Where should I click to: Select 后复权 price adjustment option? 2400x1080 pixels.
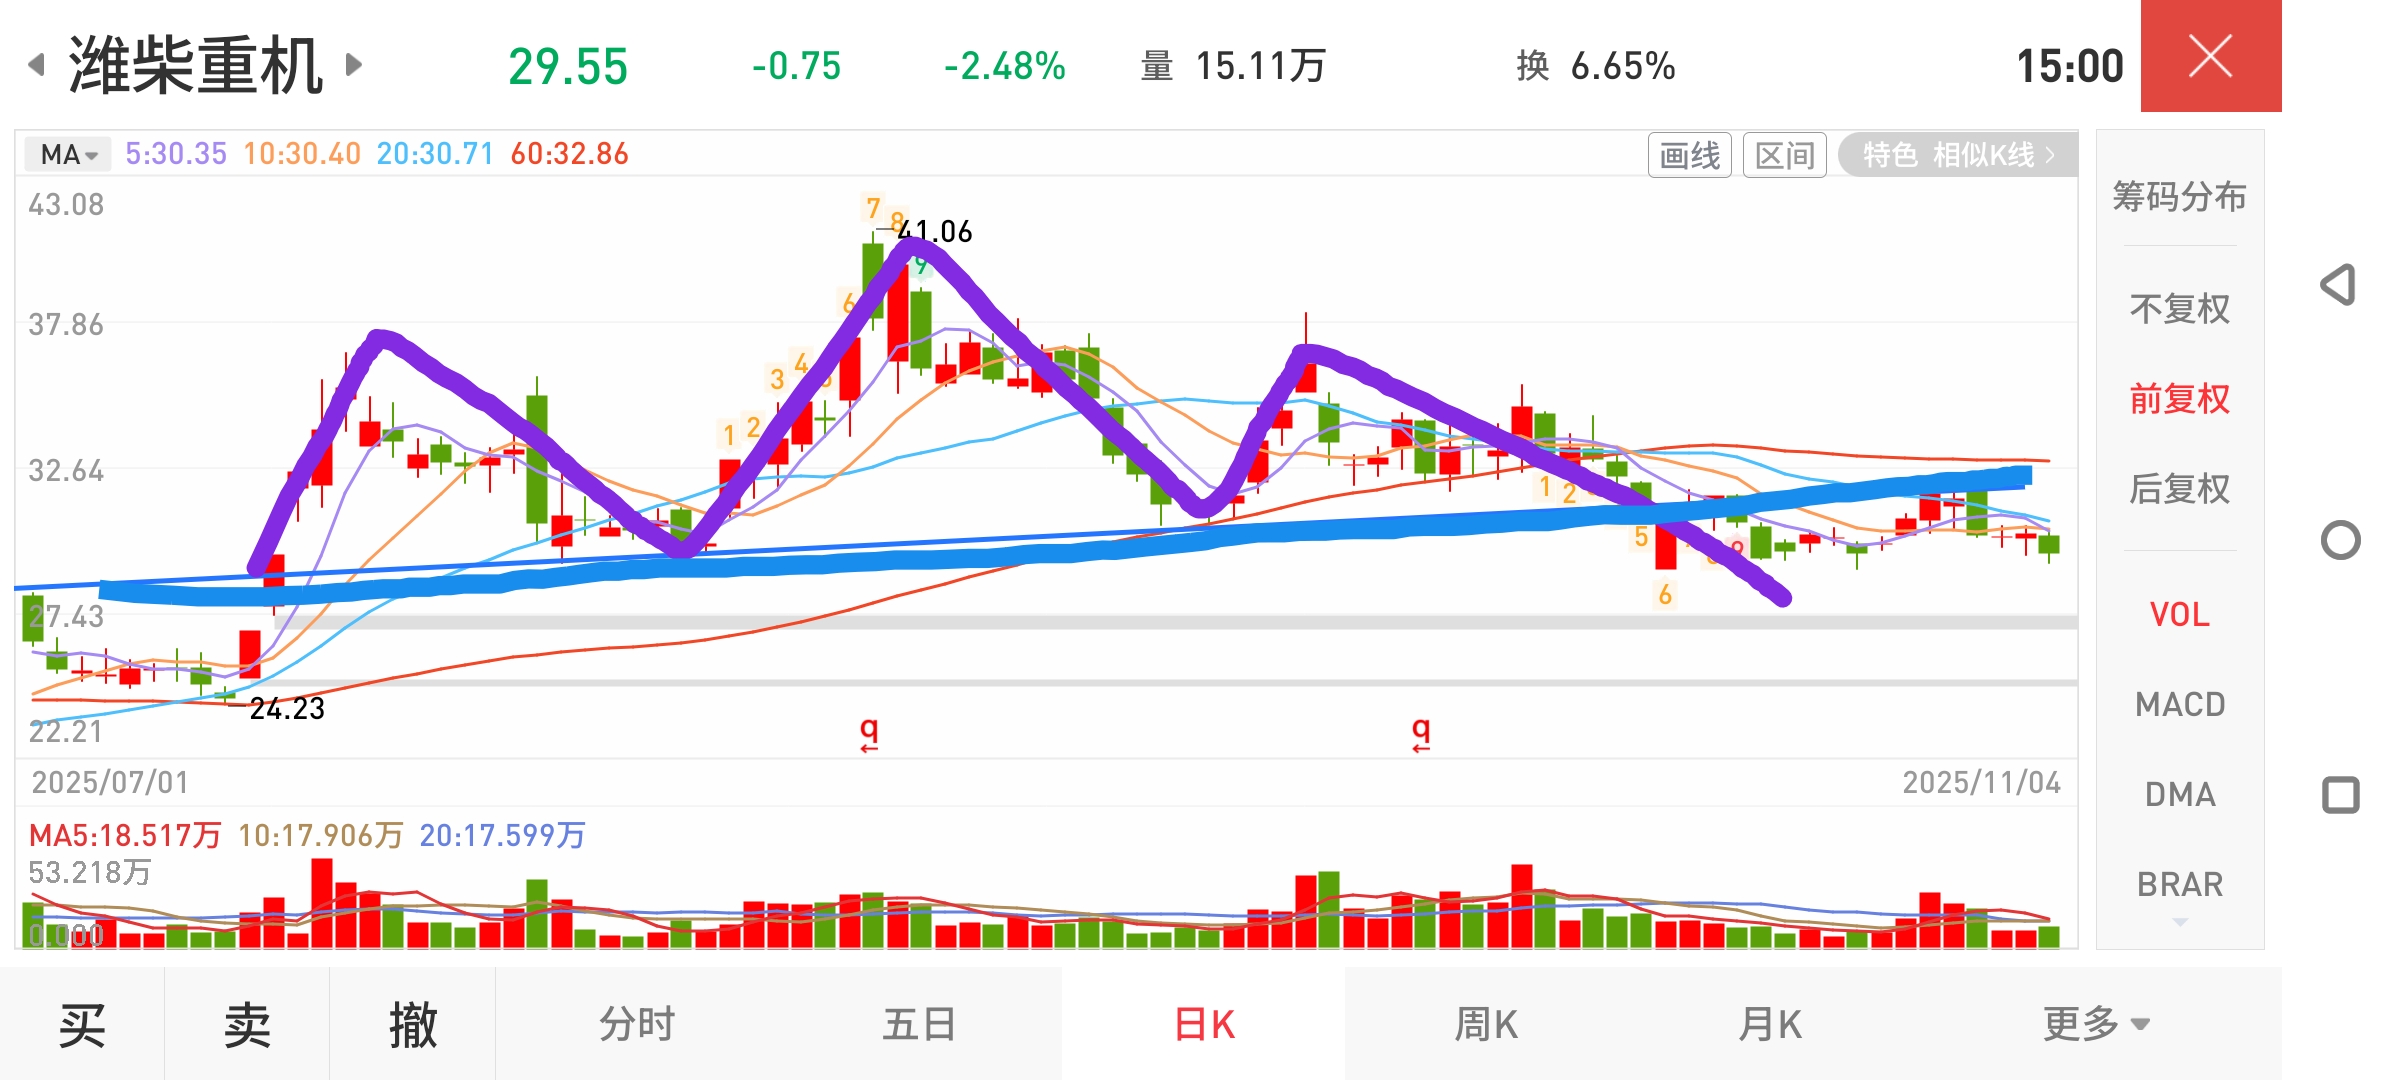click(x=2179, y=489)
